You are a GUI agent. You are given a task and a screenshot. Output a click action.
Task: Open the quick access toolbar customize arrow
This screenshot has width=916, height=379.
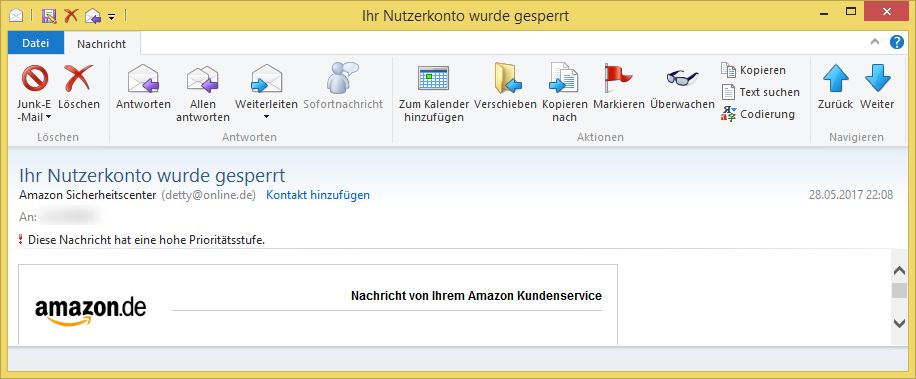tap(112, 16)
